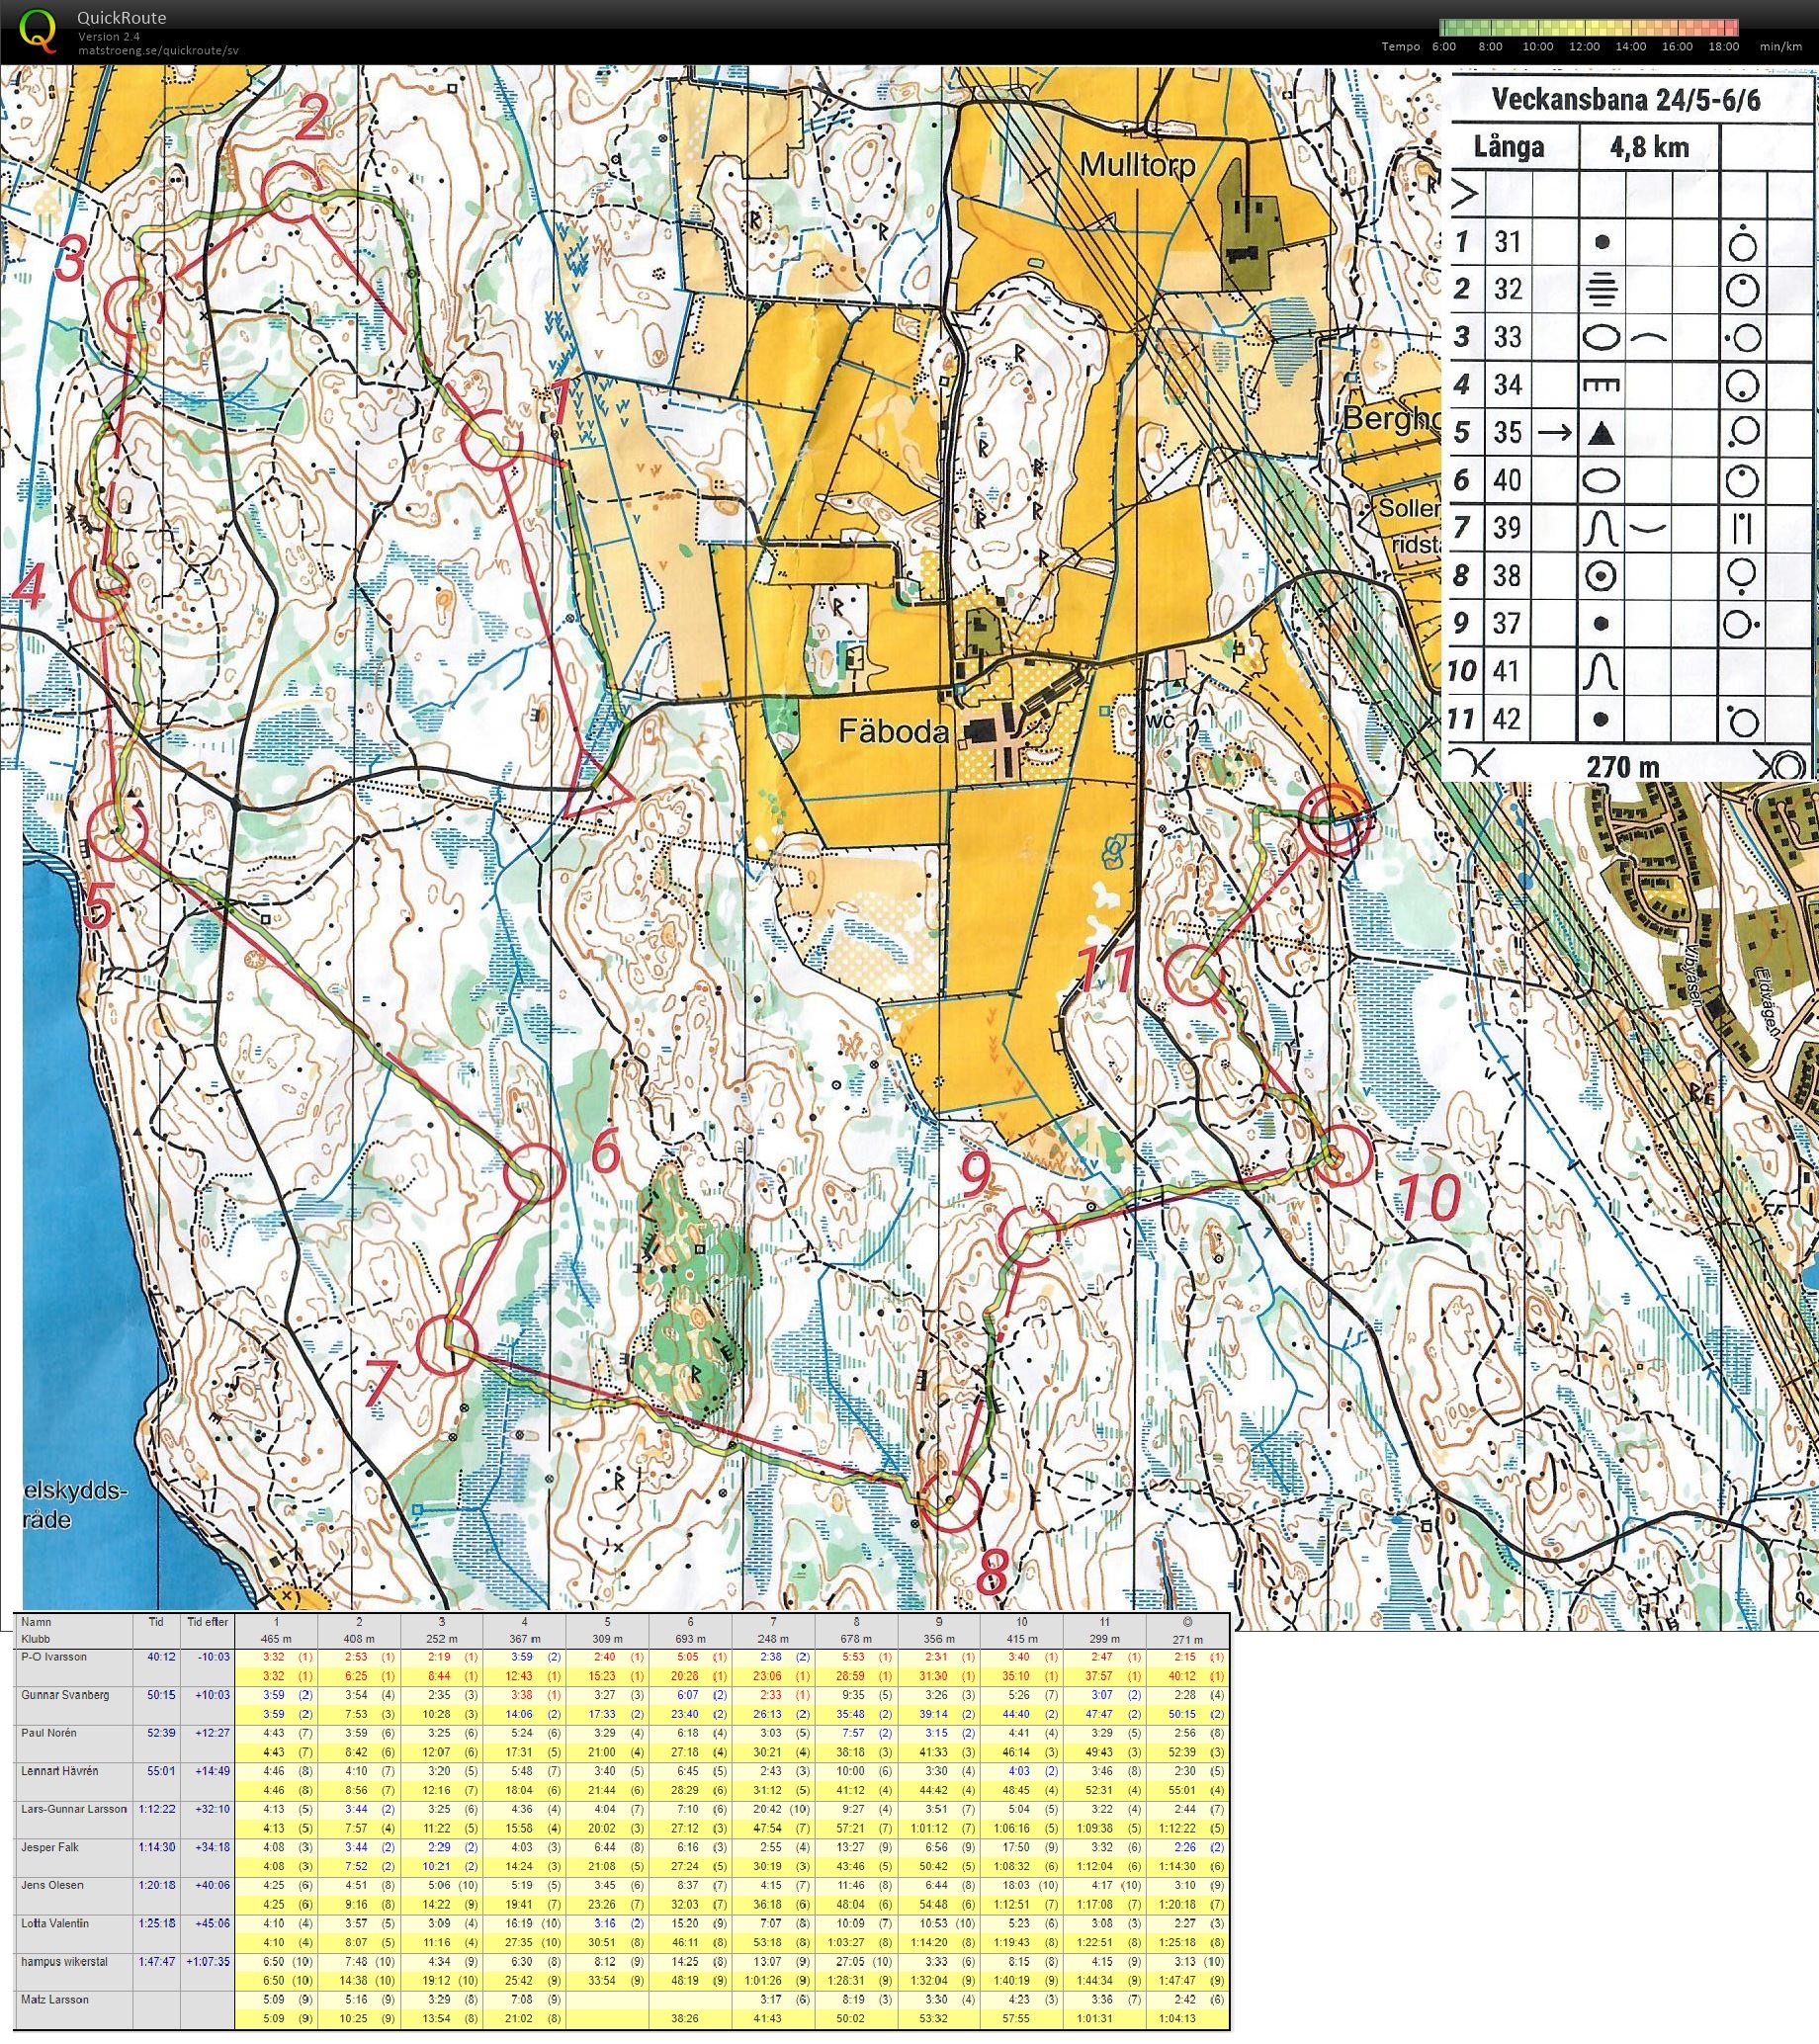Click the "-10:03" time-behind value

[214, 1657]
